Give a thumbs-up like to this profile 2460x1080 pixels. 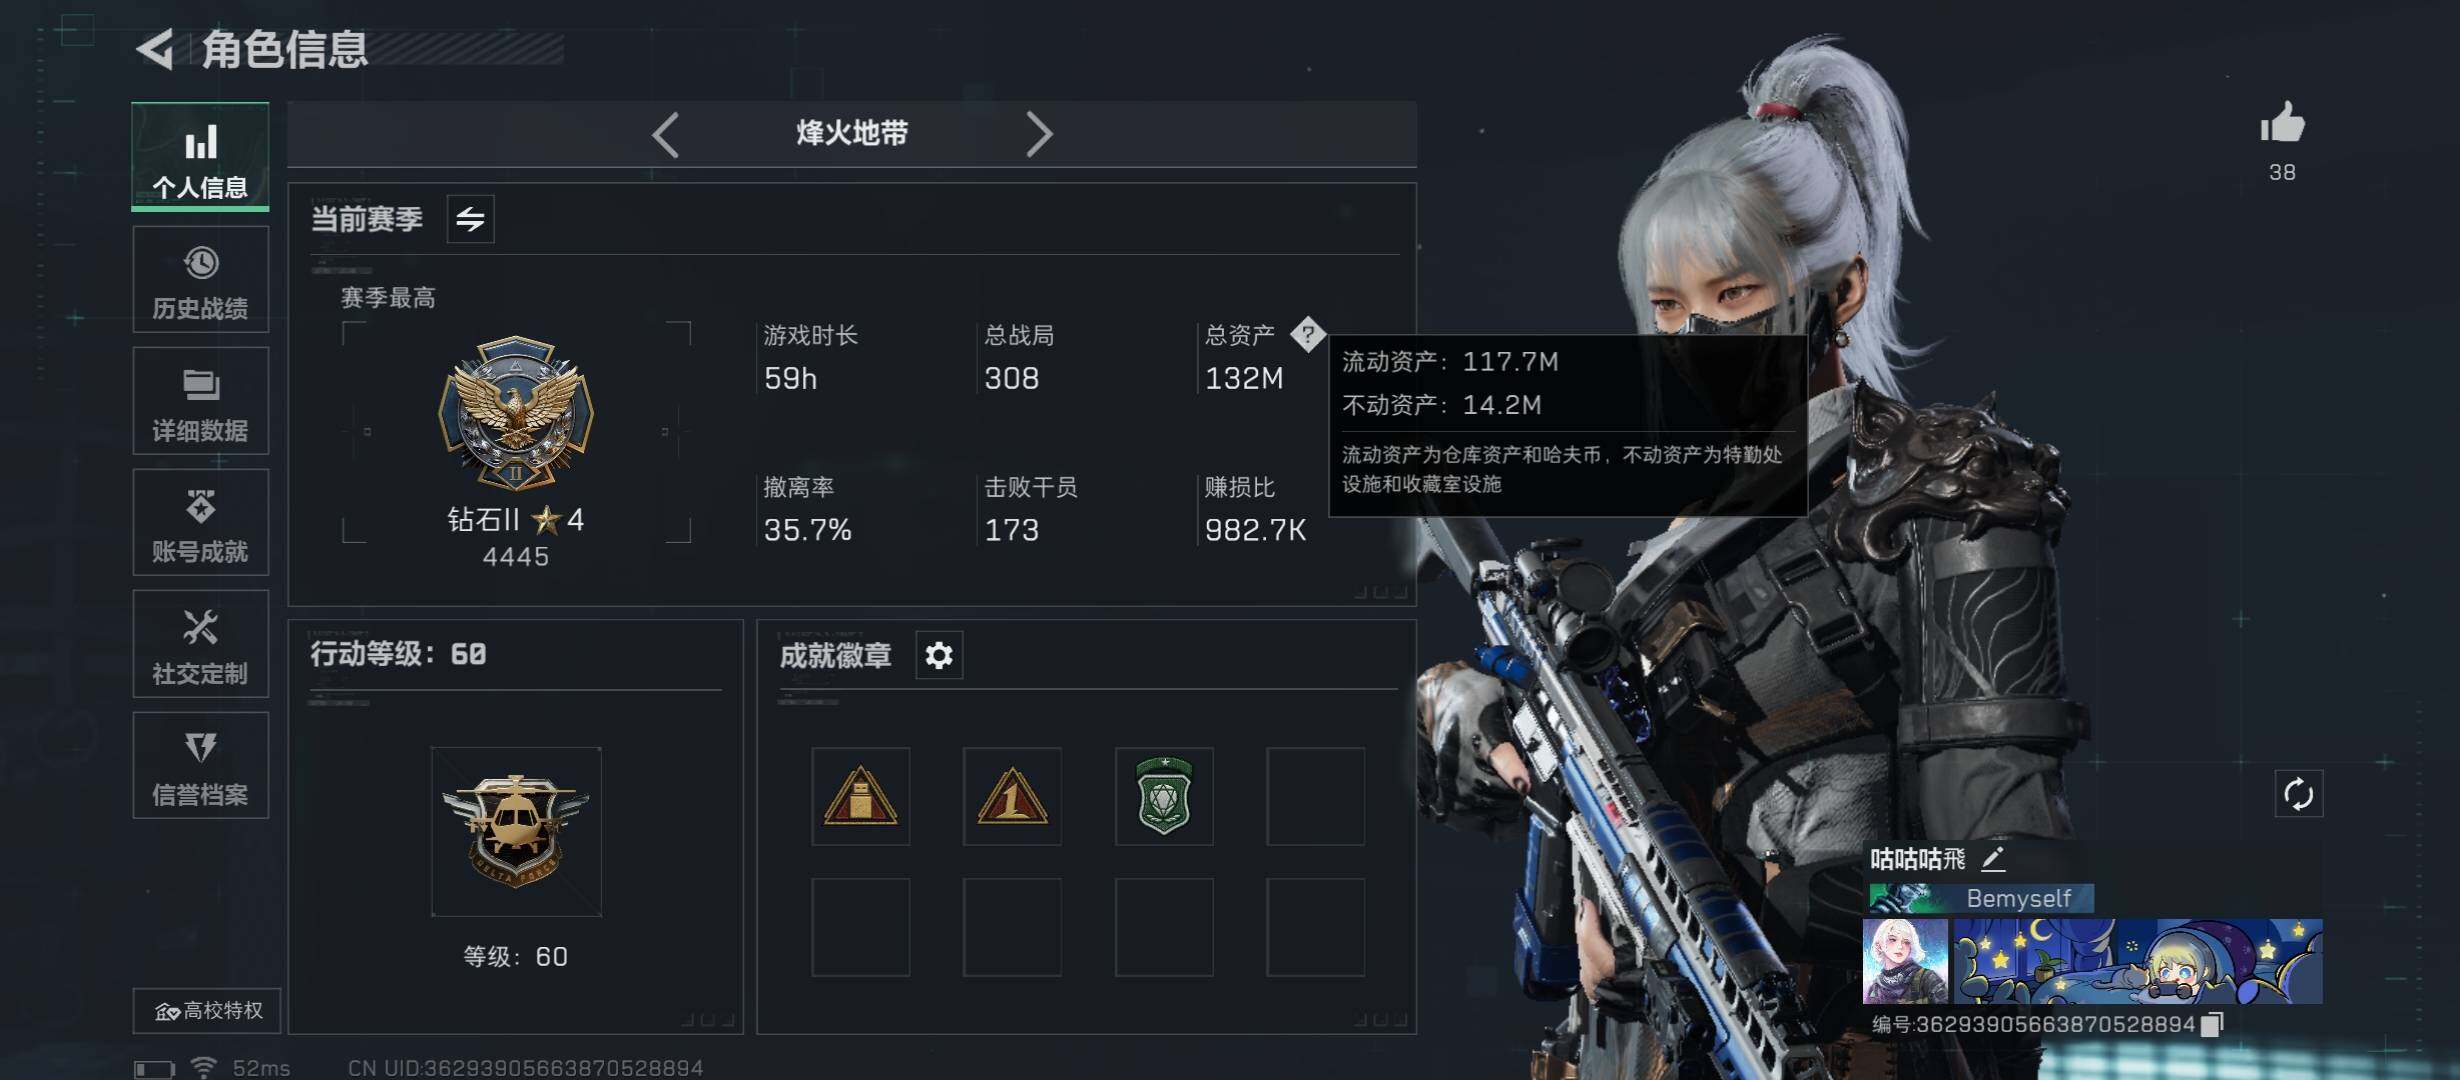coord(2282,124)
